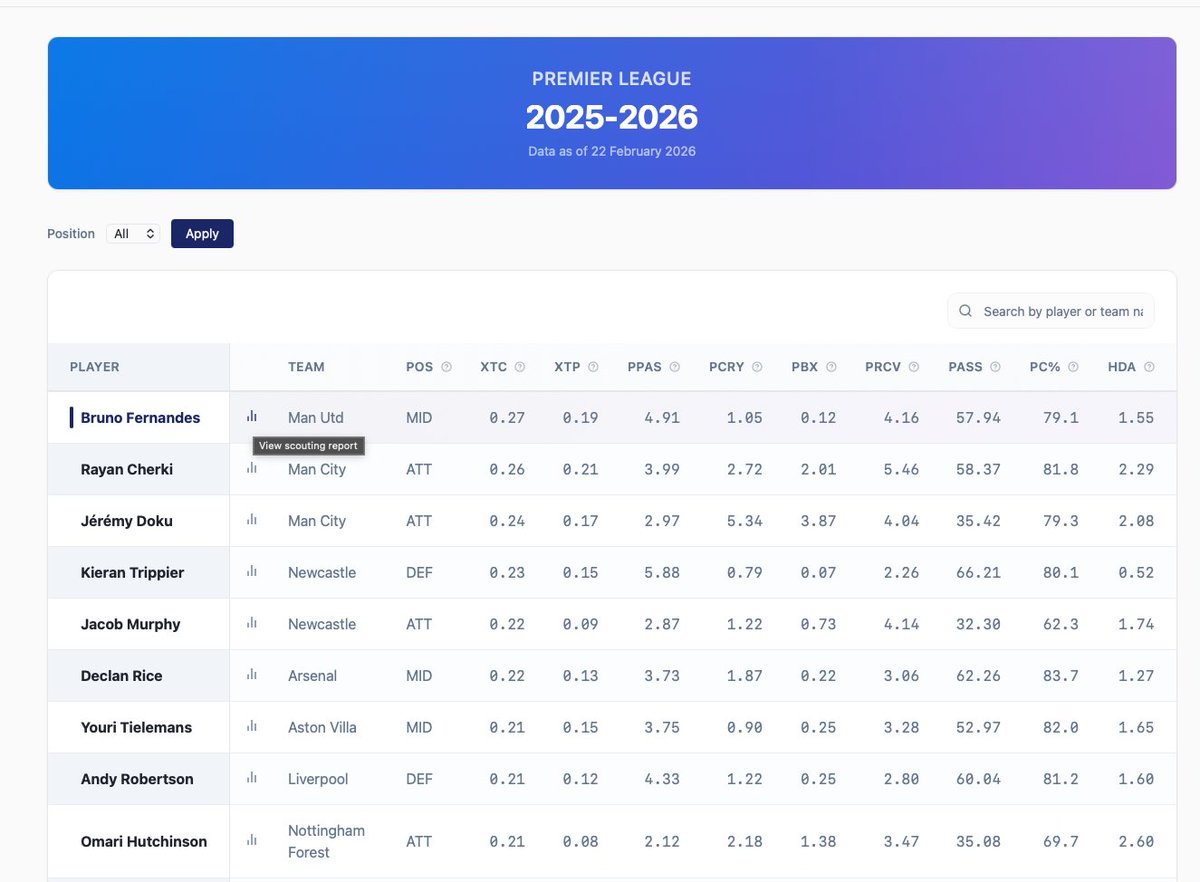The height and width of the screenshot is (882, 1200).
Task: Open Declan Rice scouting report icon
Action: point(252,675)
